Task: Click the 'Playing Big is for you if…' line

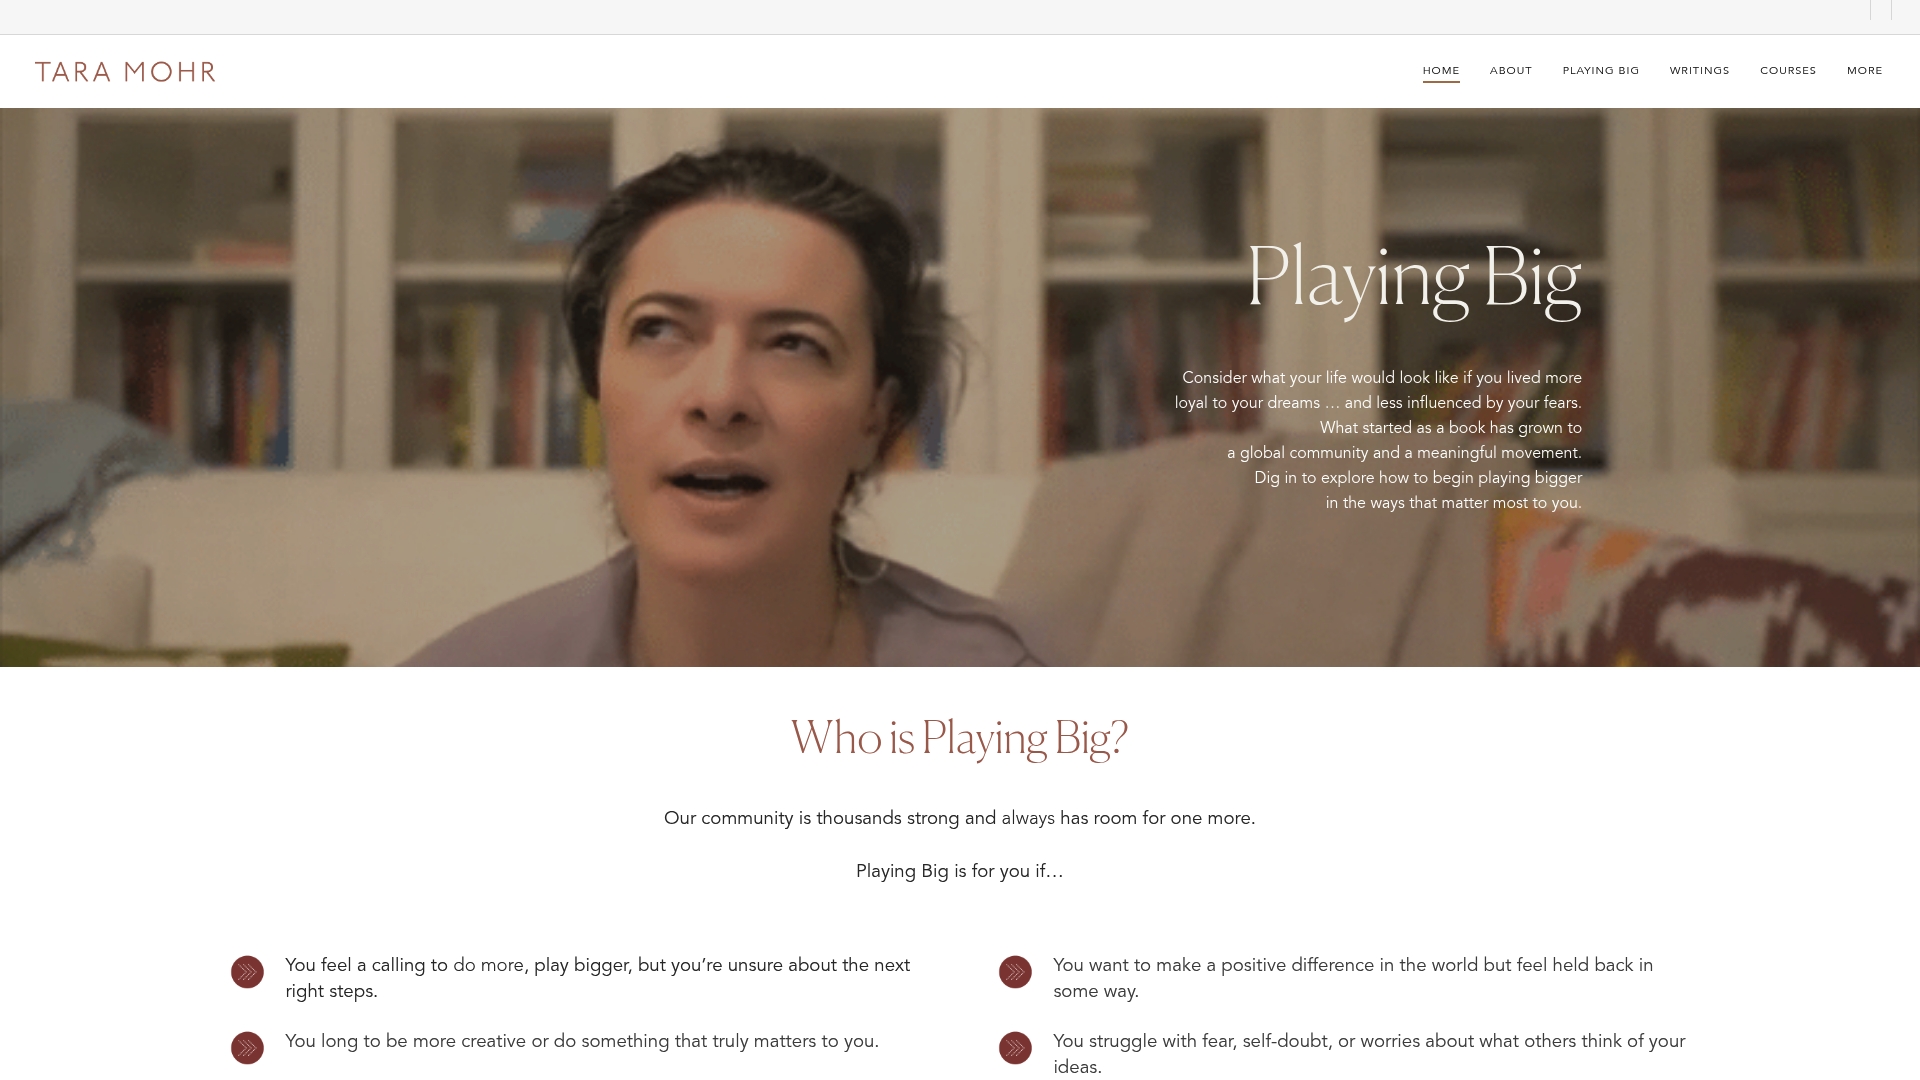Action: 959,871
